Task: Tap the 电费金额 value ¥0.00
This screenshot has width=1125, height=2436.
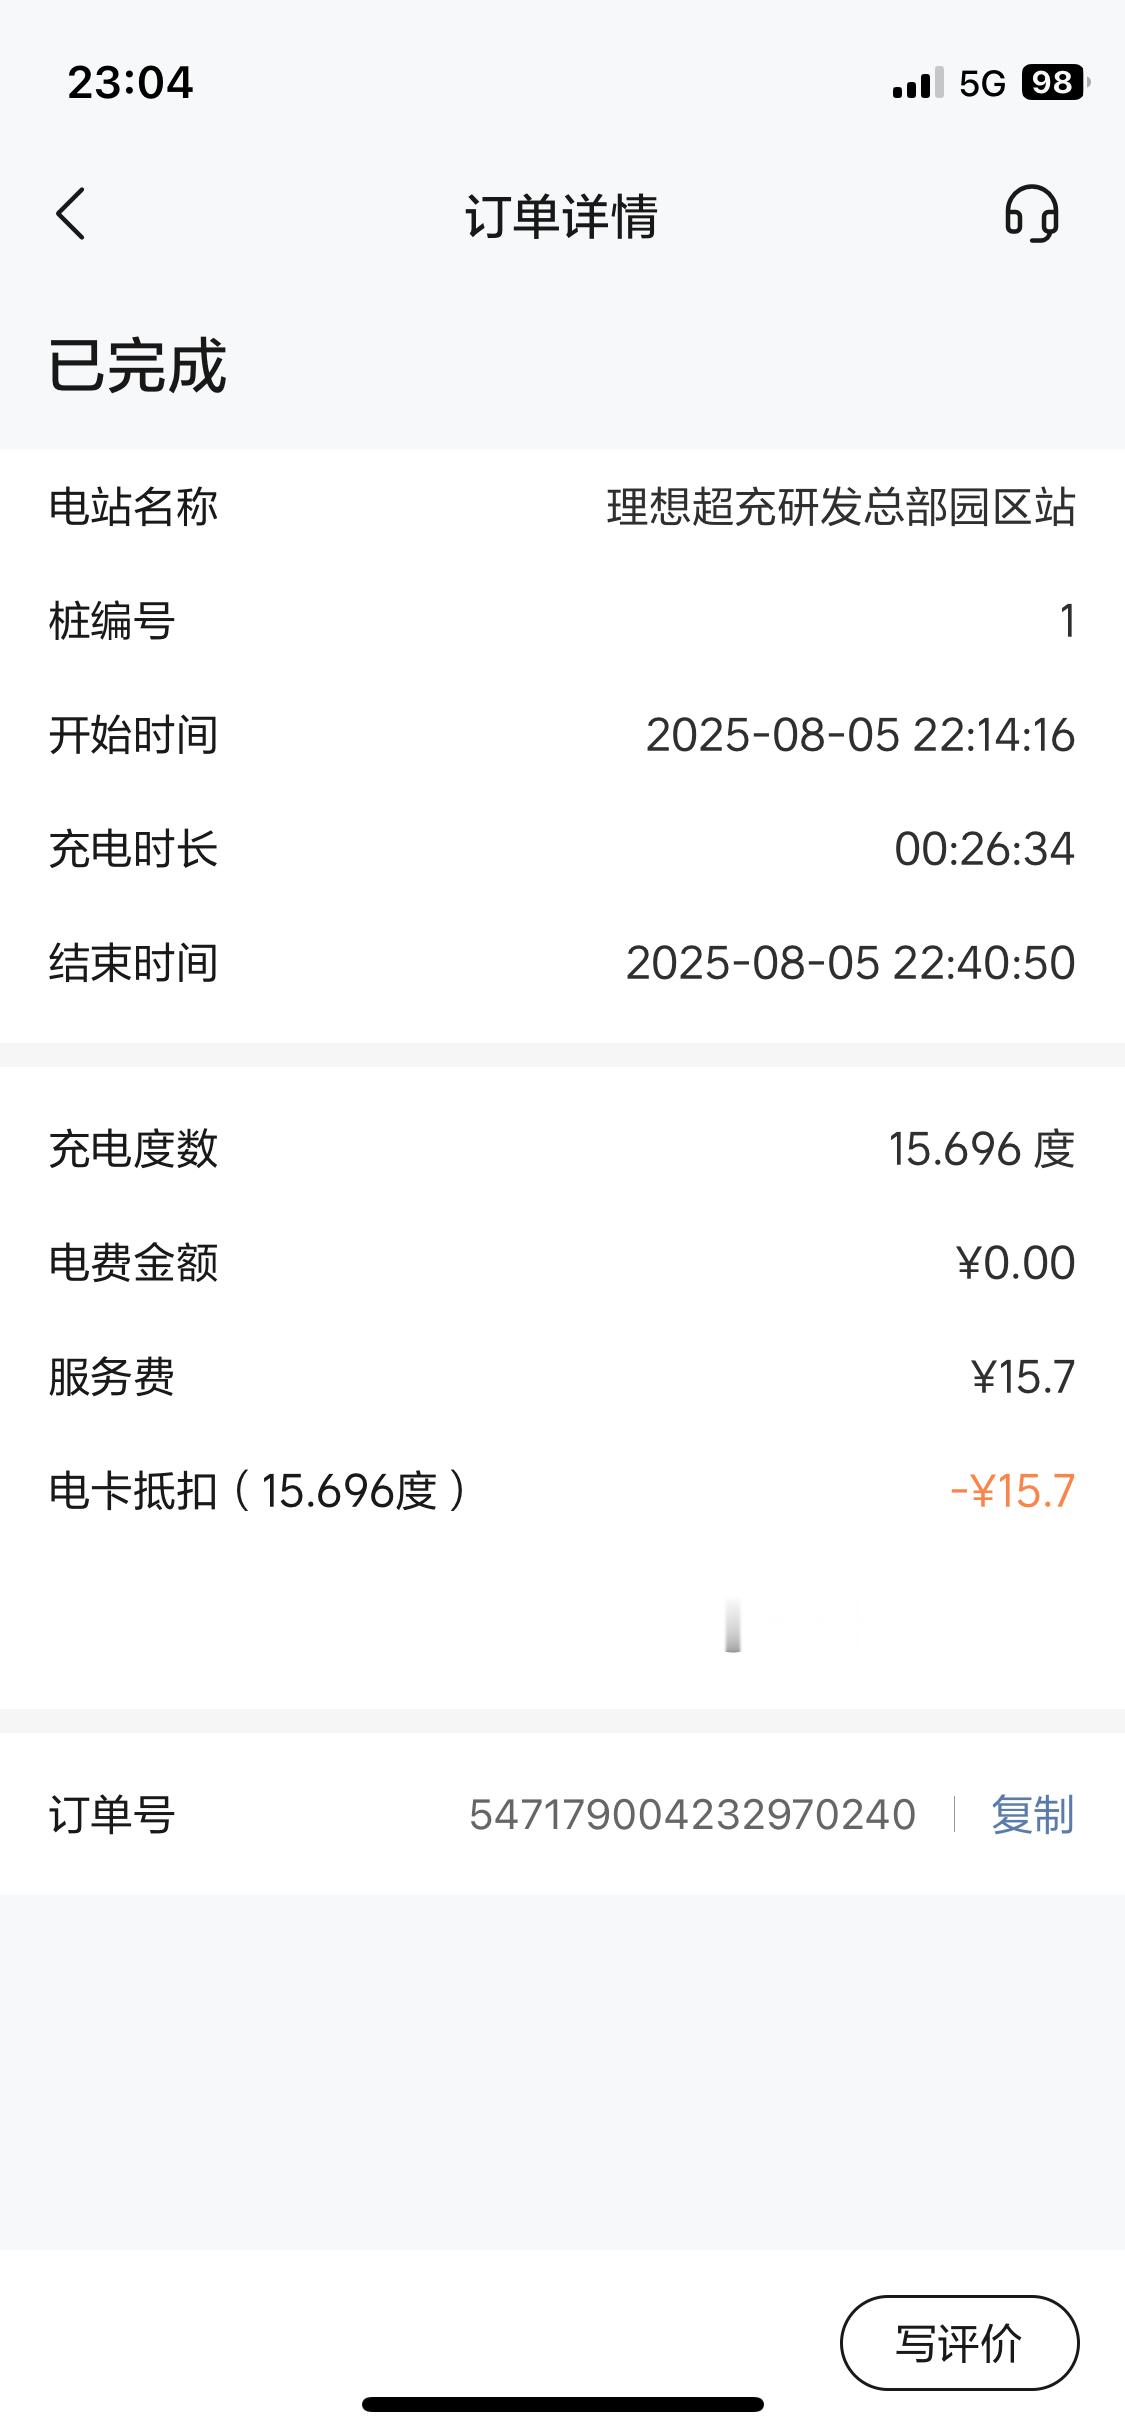Action: [x=1015, y=1263]
